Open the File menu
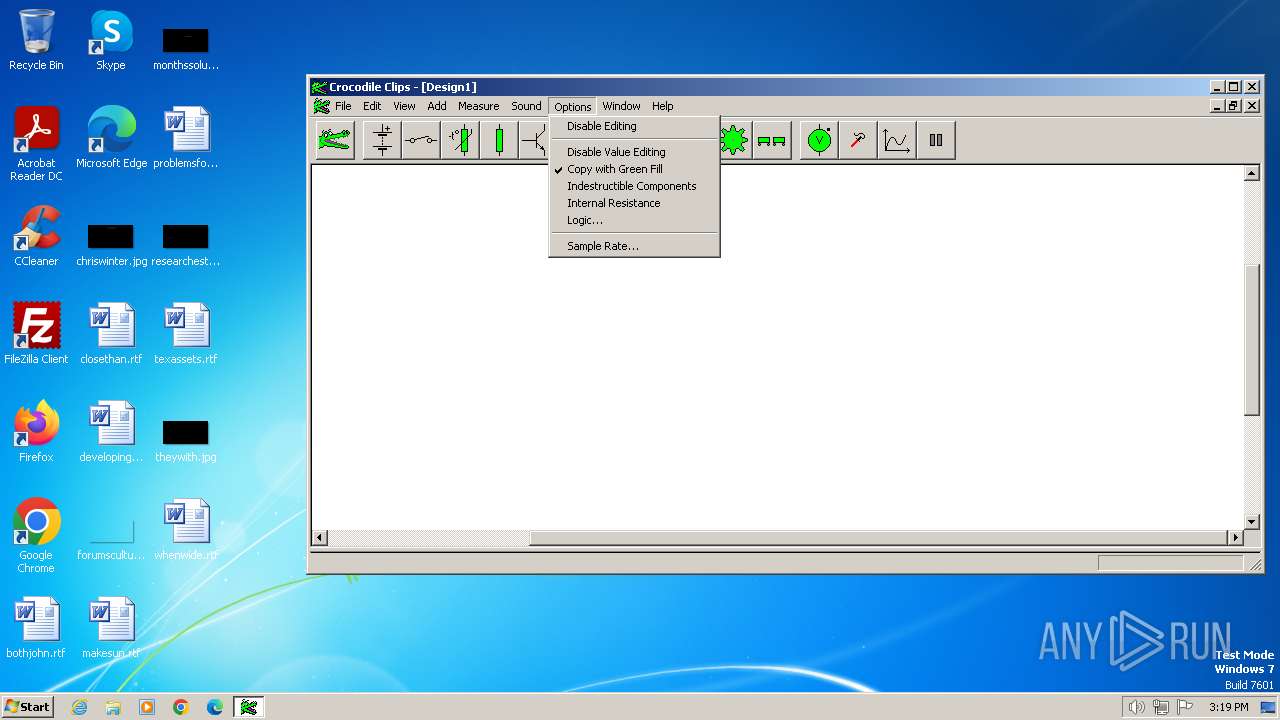 [343, 106]
